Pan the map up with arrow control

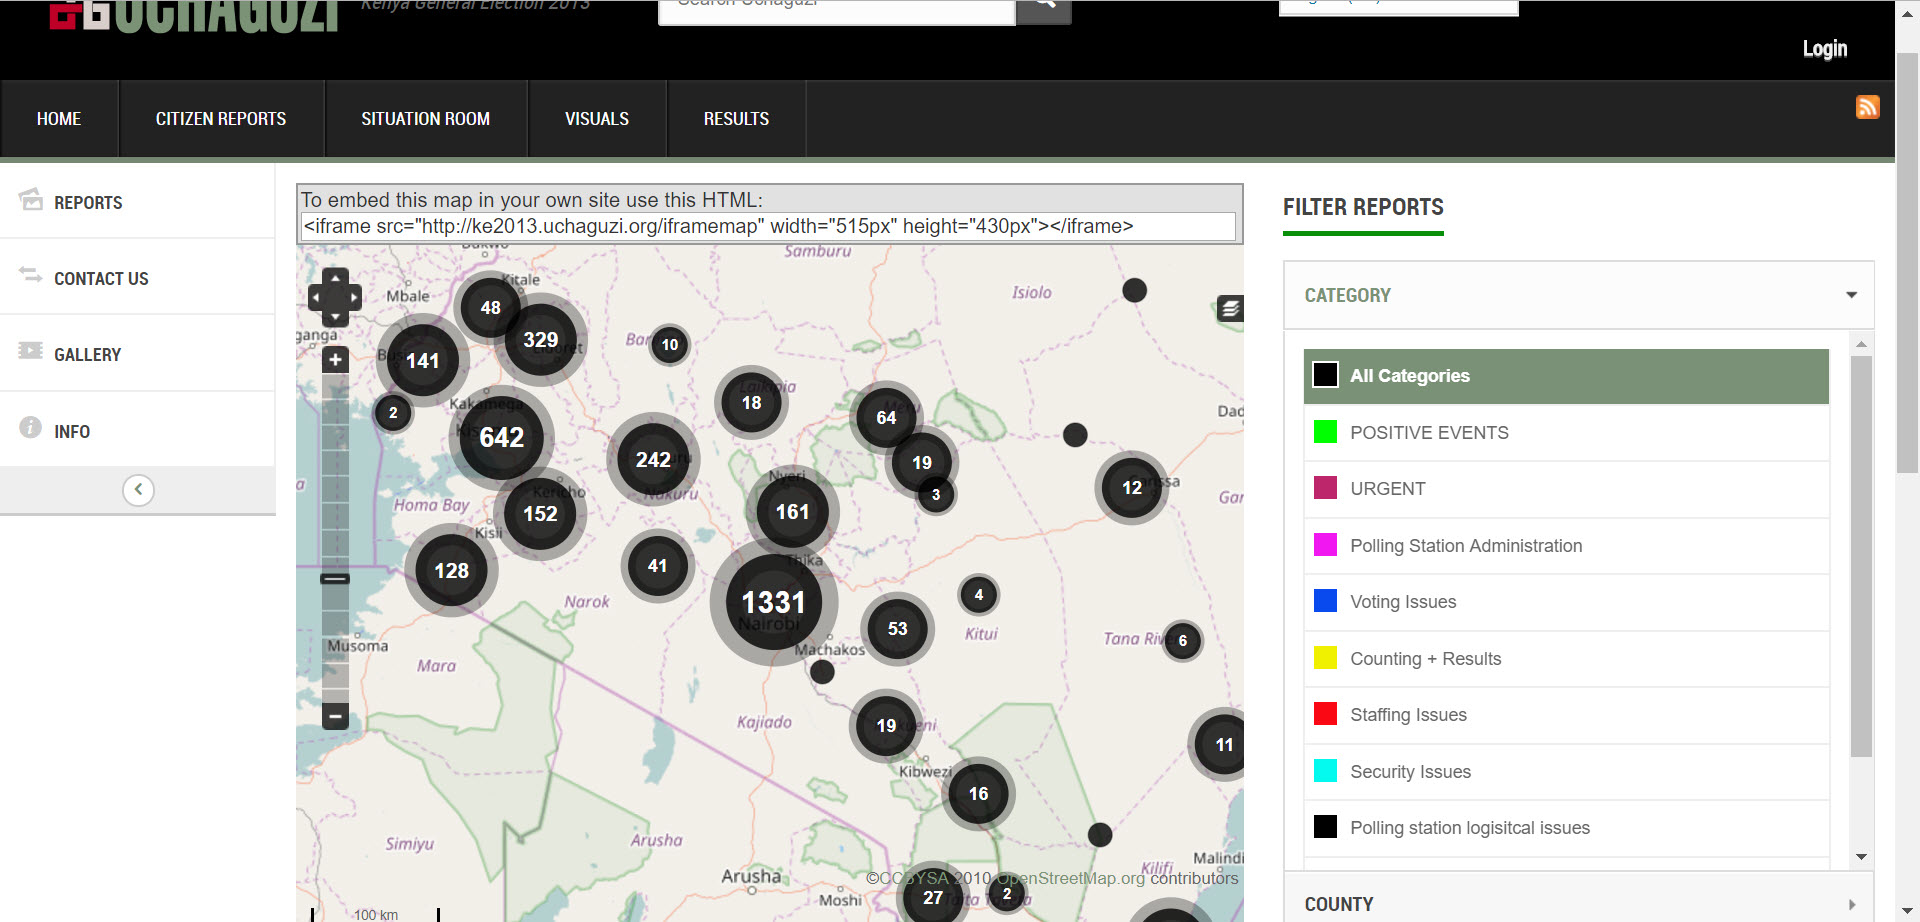[x=335, y=277]
